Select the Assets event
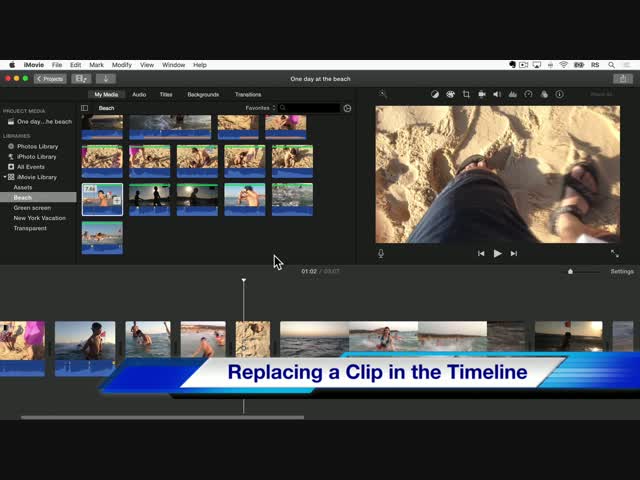Screen dimensions: 640x480 [23, 187]
